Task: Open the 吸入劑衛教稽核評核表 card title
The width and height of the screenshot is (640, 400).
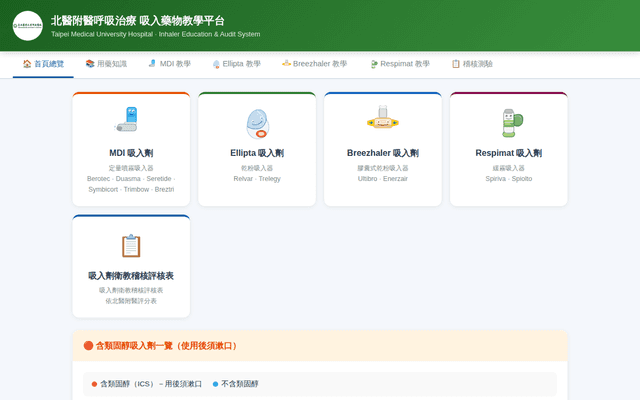Action: pyautogui.click(x=131, y=276)
